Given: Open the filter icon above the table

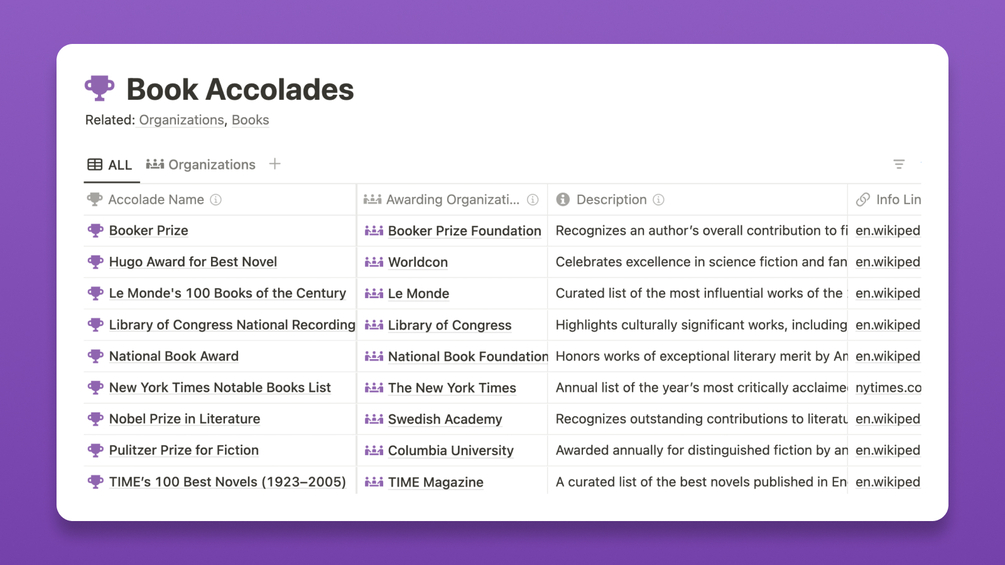Looking at the screenshot, I should pyautogui.click(x=899, y=164).
